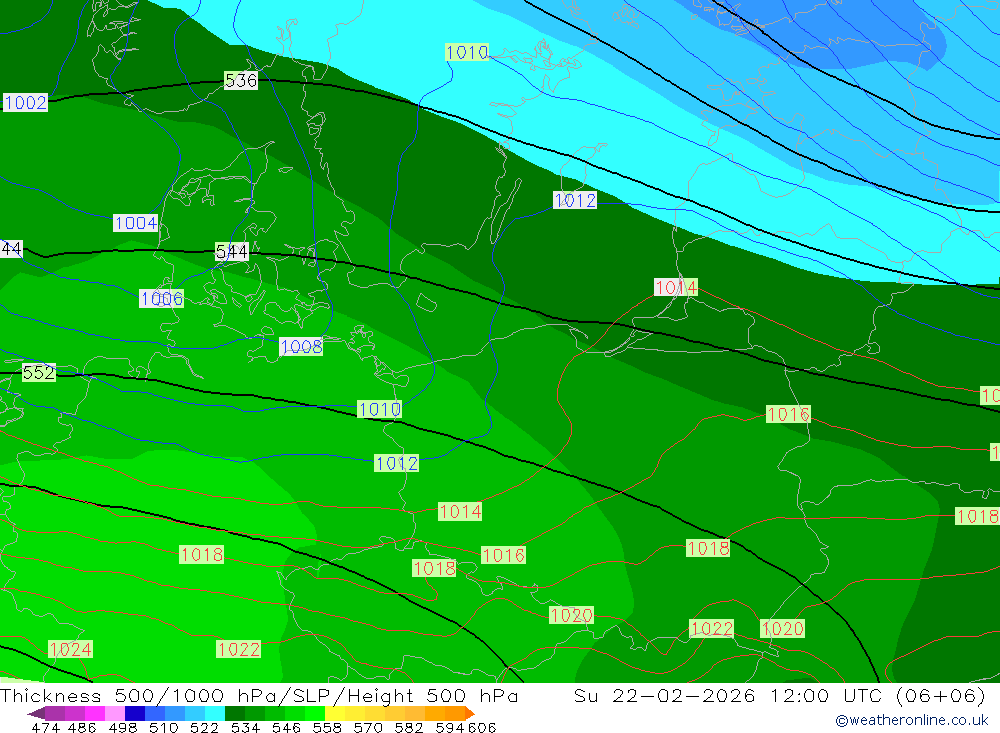Click the bright magenta legend swatch
Screen dimensions: 1000x733
pos(95,713)
